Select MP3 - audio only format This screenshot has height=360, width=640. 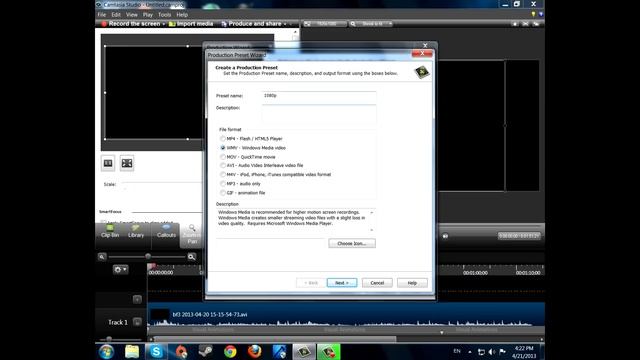pyautogui.click(x=240, y=184)
